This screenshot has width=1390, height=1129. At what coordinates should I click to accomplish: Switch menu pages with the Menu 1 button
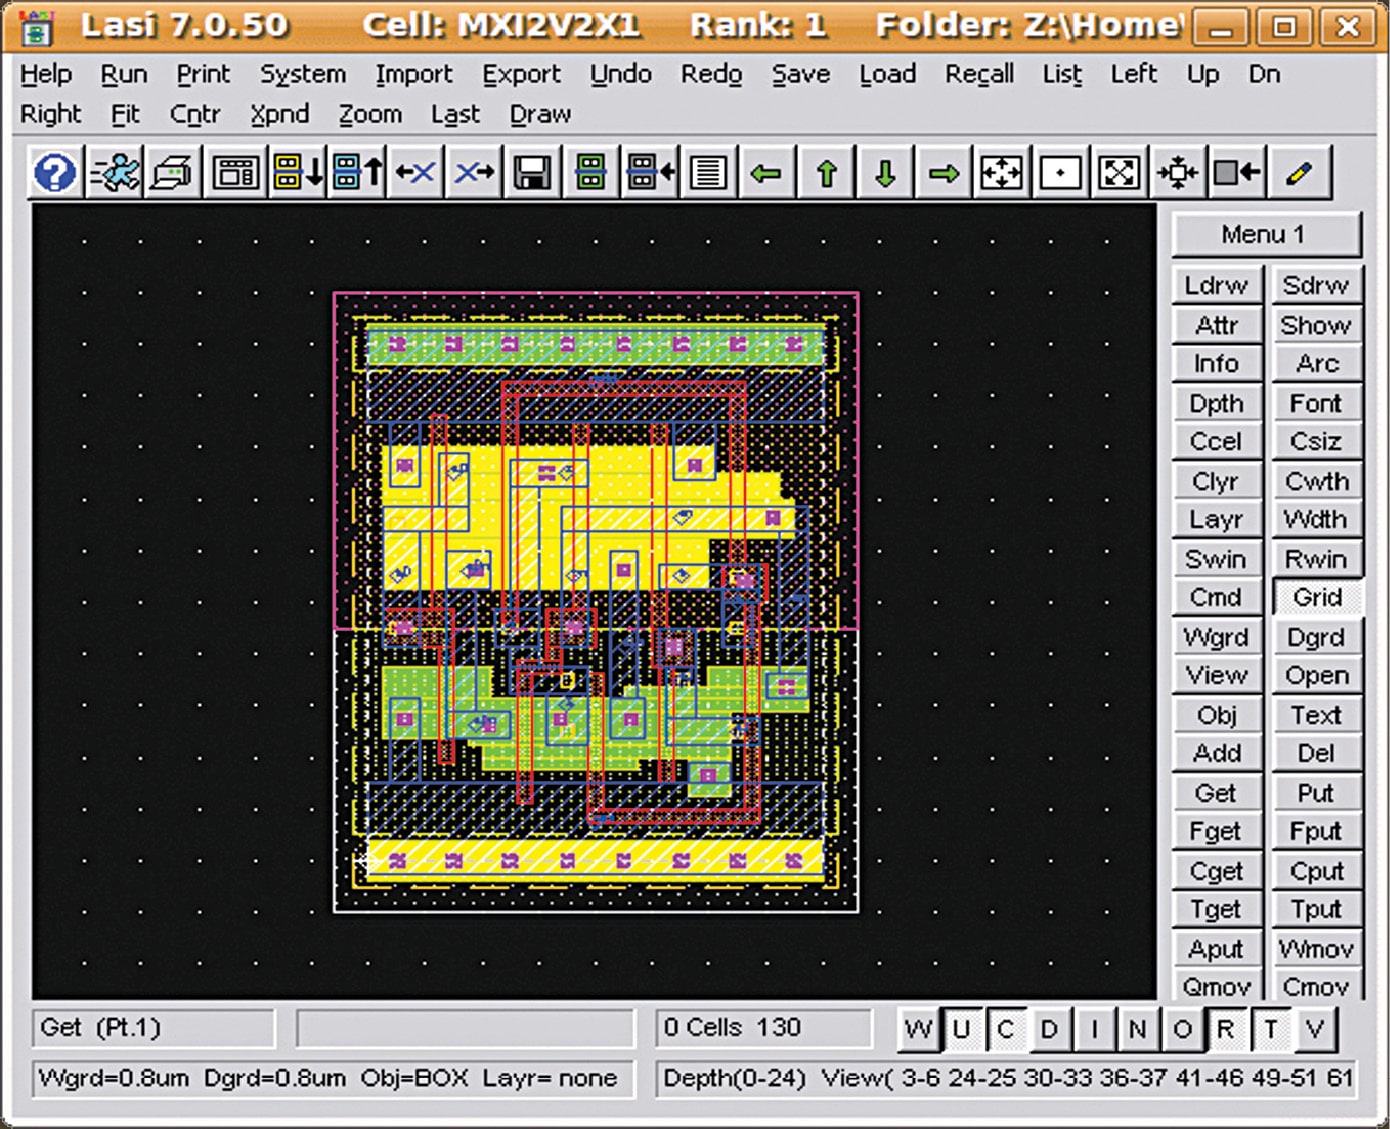(1266, 234)
